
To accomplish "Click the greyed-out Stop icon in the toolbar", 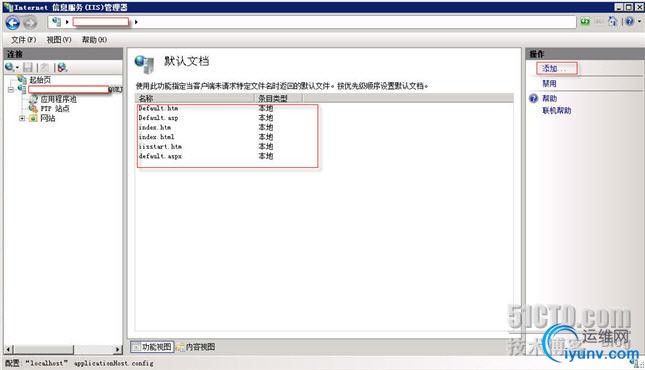I will 599,21.
